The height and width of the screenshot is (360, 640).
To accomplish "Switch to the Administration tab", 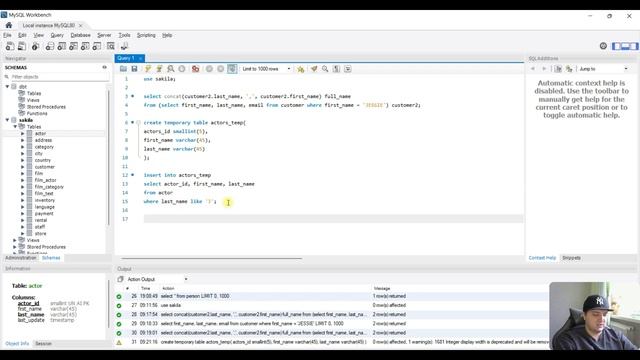I will 21,258.
